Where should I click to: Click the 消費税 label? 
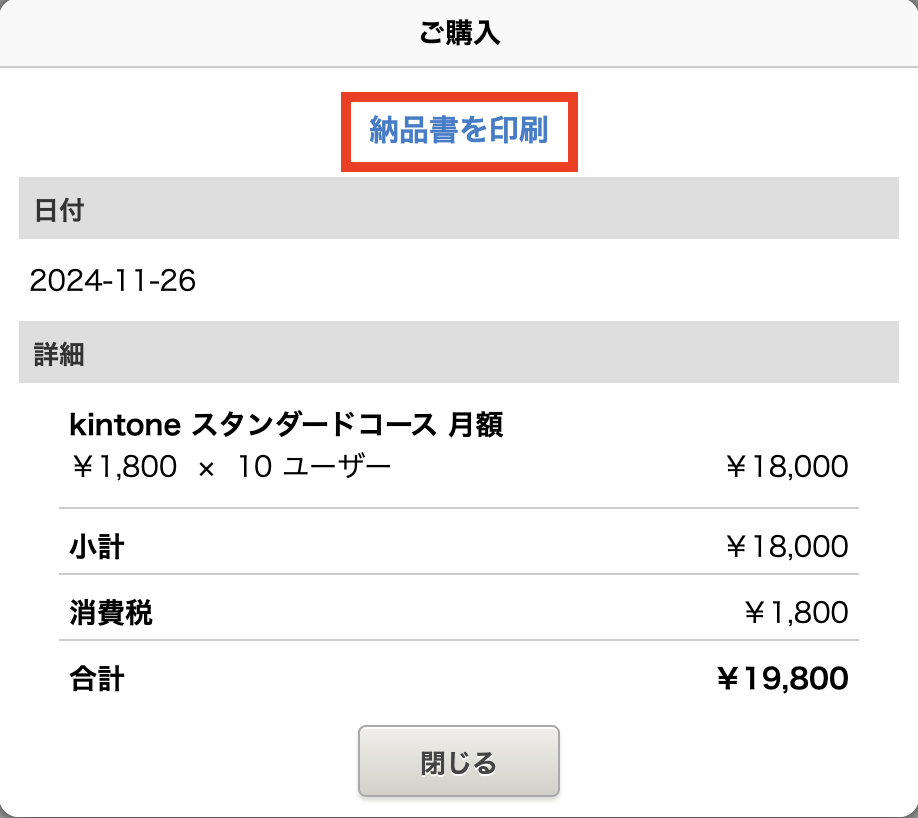(111, 613)
